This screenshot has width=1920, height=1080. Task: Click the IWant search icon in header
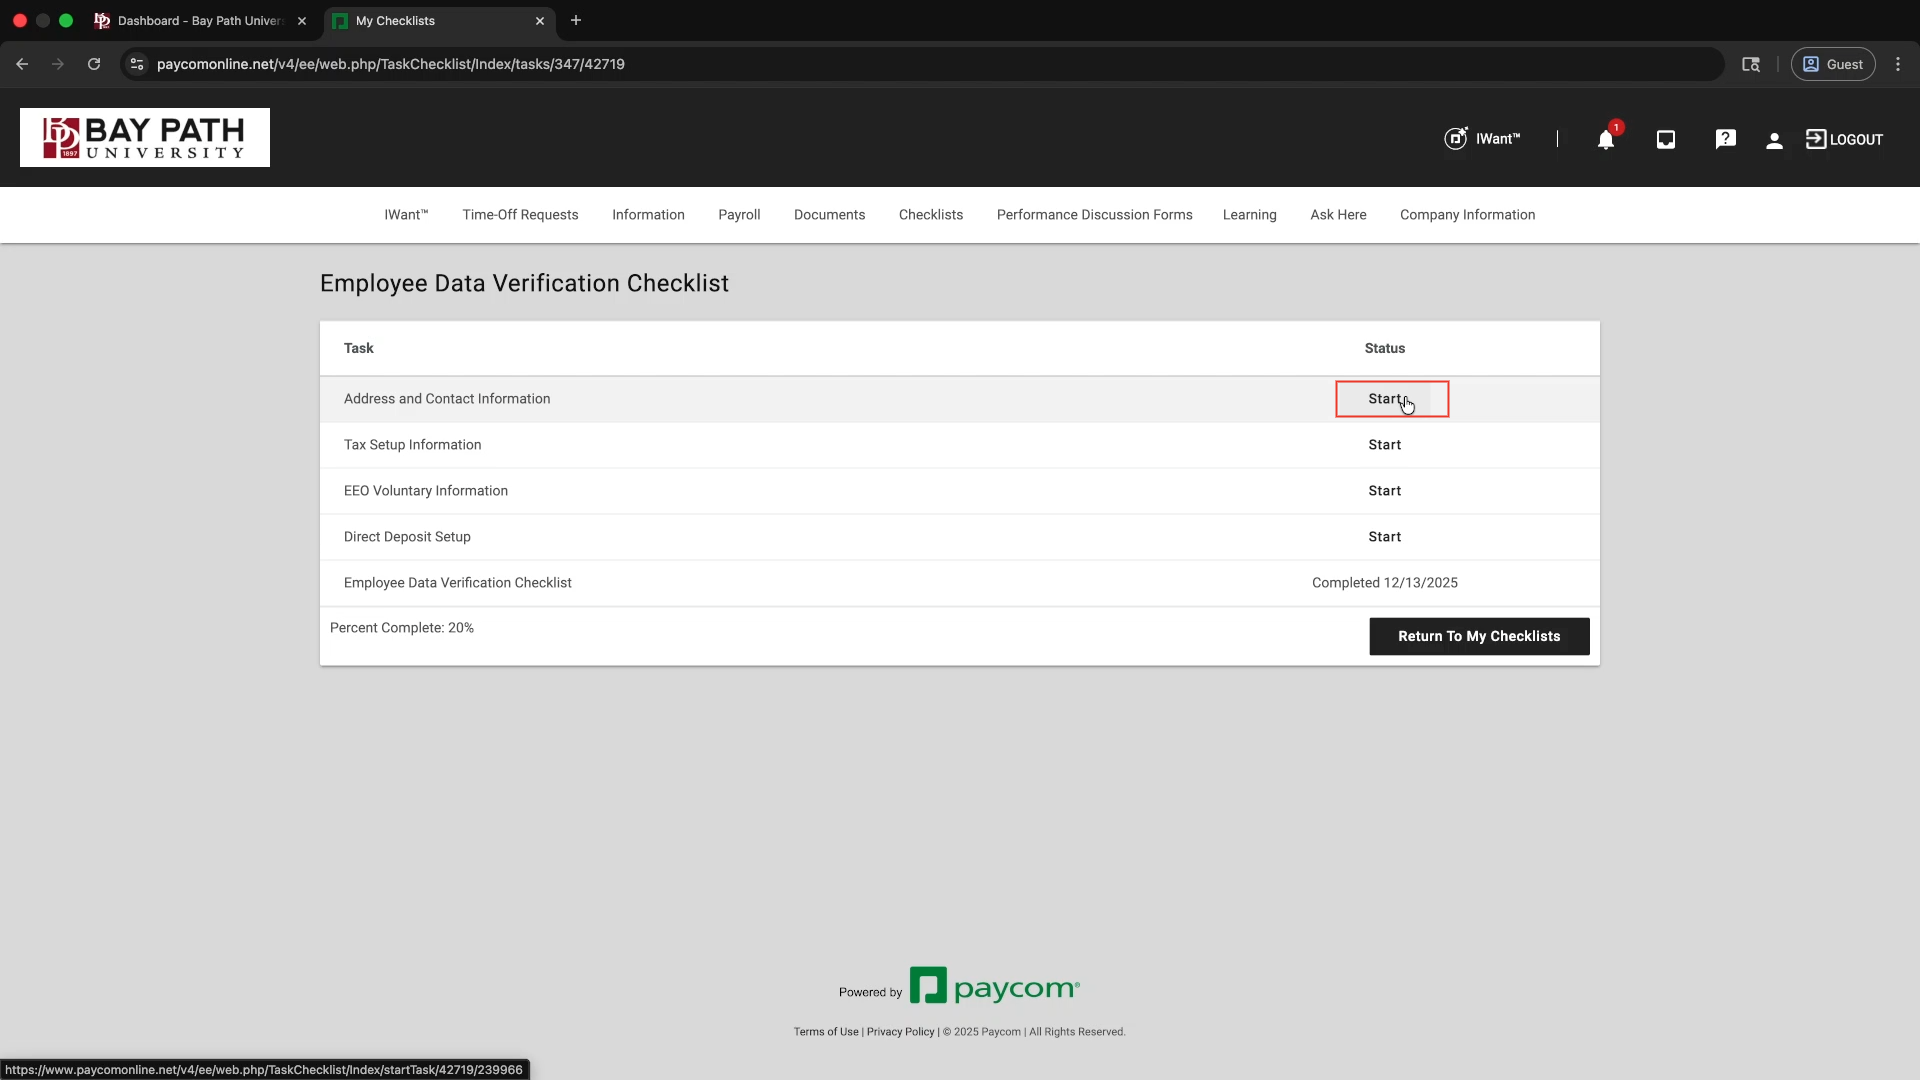[1456, 139]
